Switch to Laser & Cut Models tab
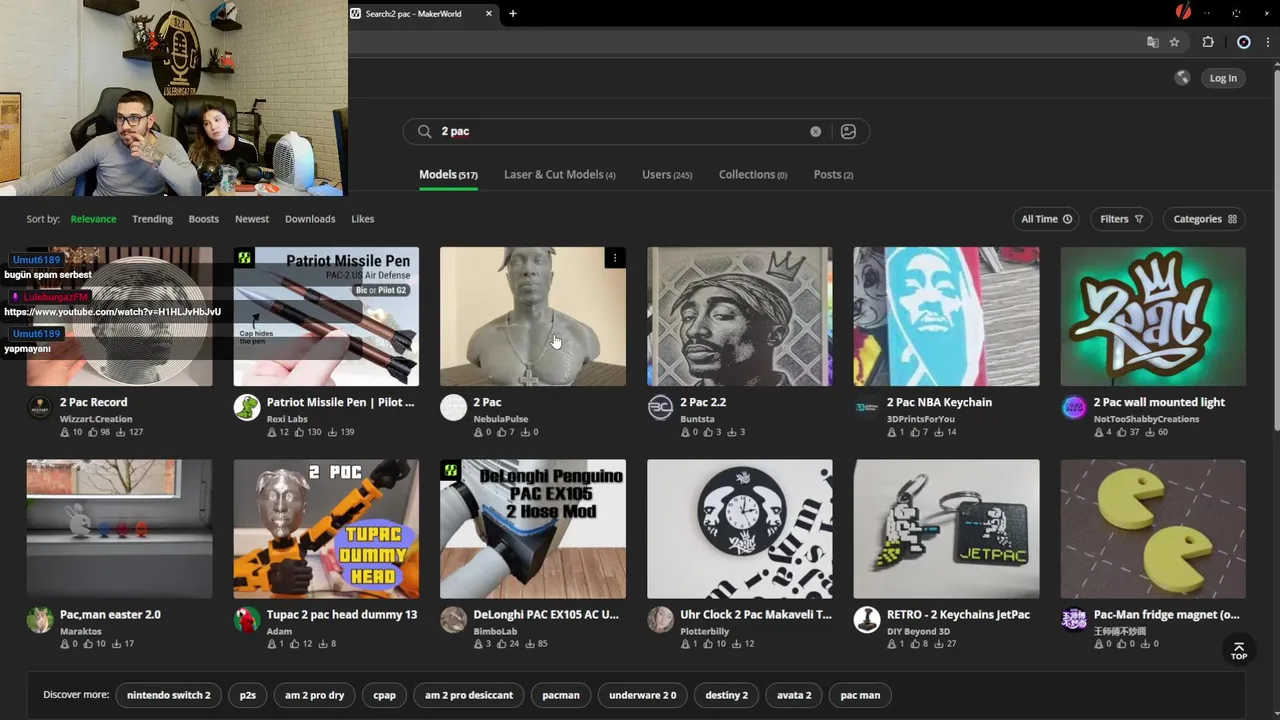 [559, 175]
